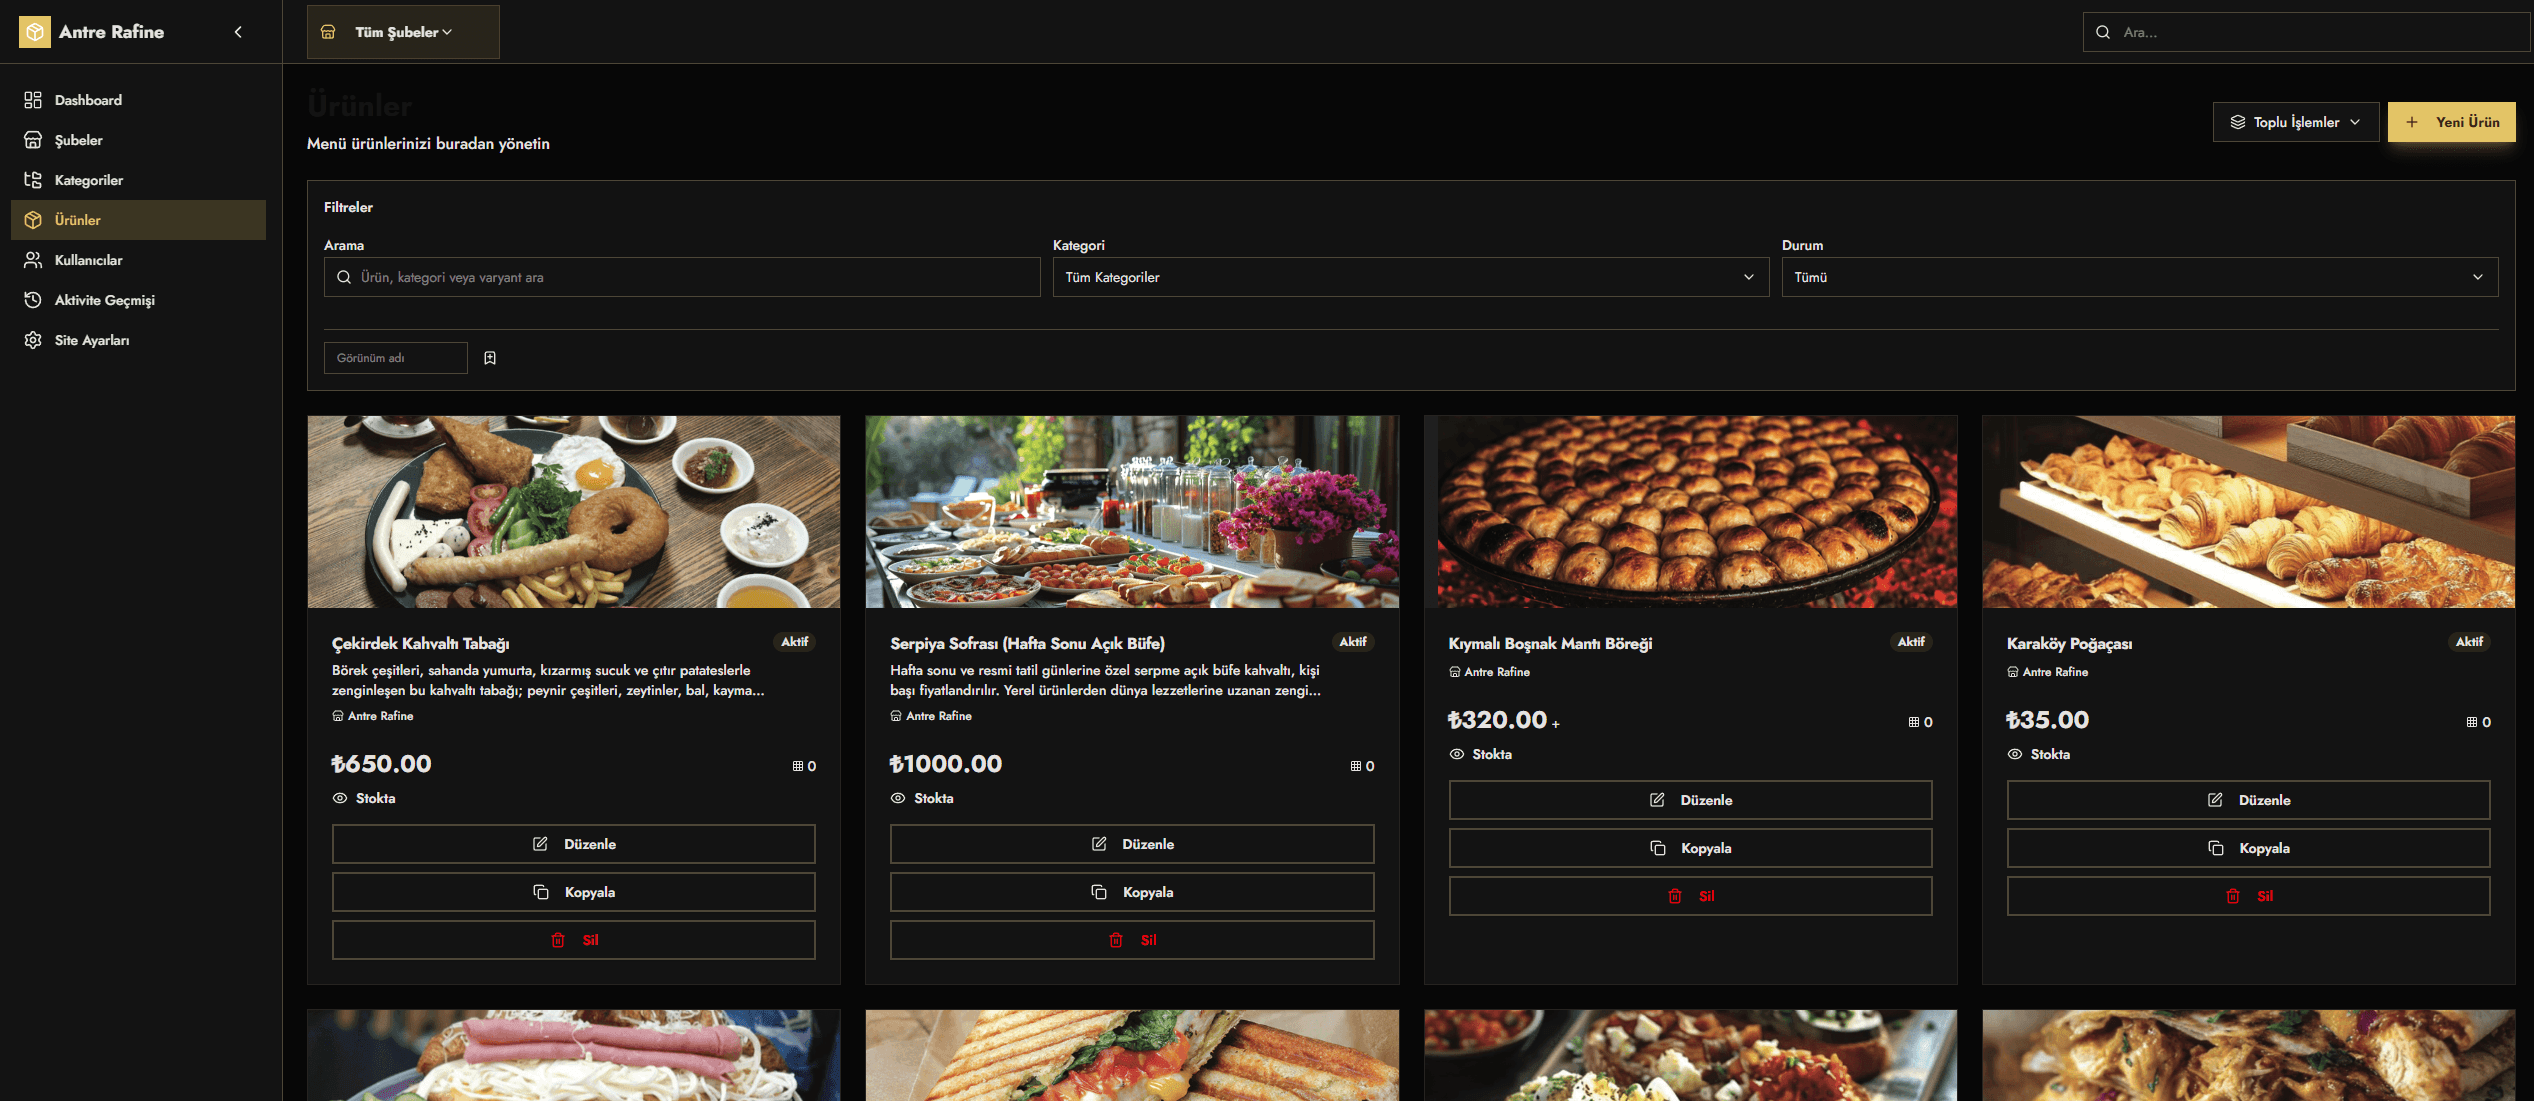The height and width of the screenshot is (1101, 2534).
Task: Click the Aktivite Geçmişi history icon
Action: coord(33,300)
